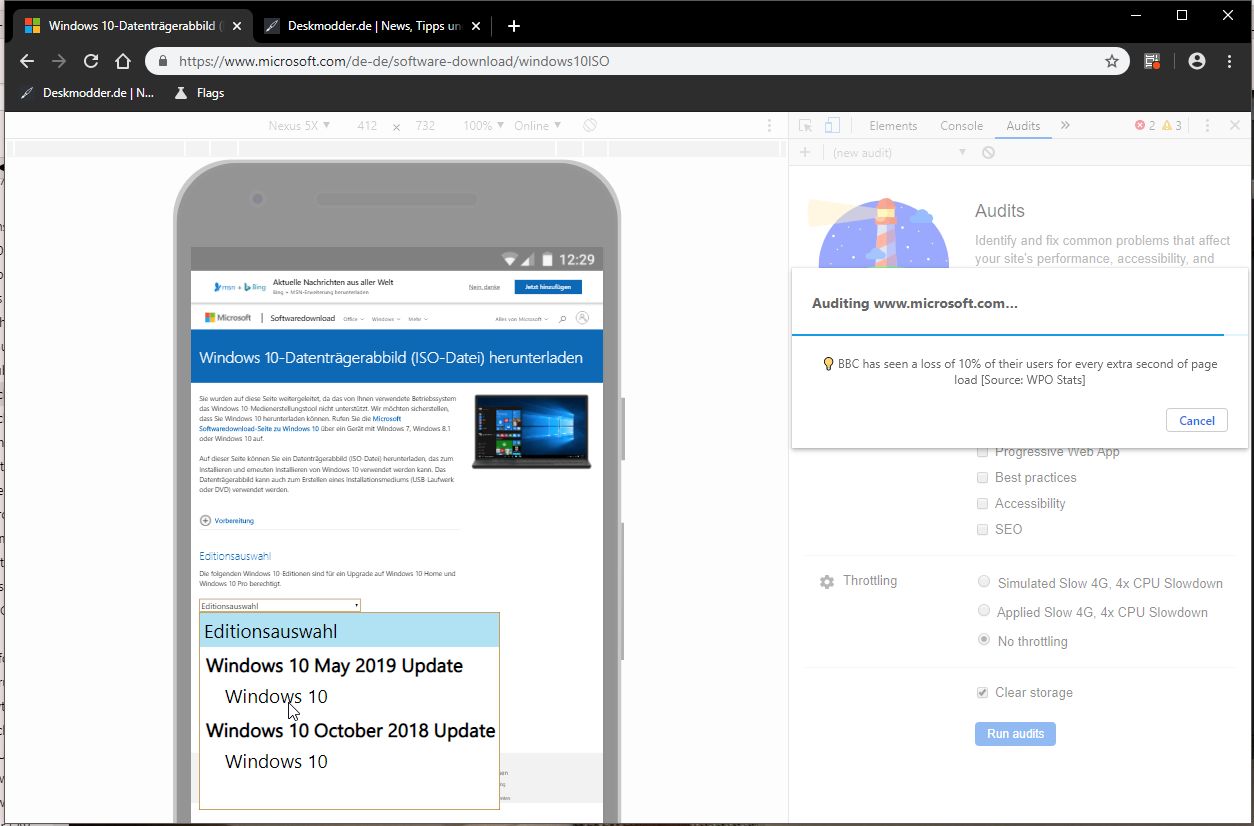1254x826 pixels.
Task: Toggle the Clear storage checkbox
Action: (x=983, y=693)
